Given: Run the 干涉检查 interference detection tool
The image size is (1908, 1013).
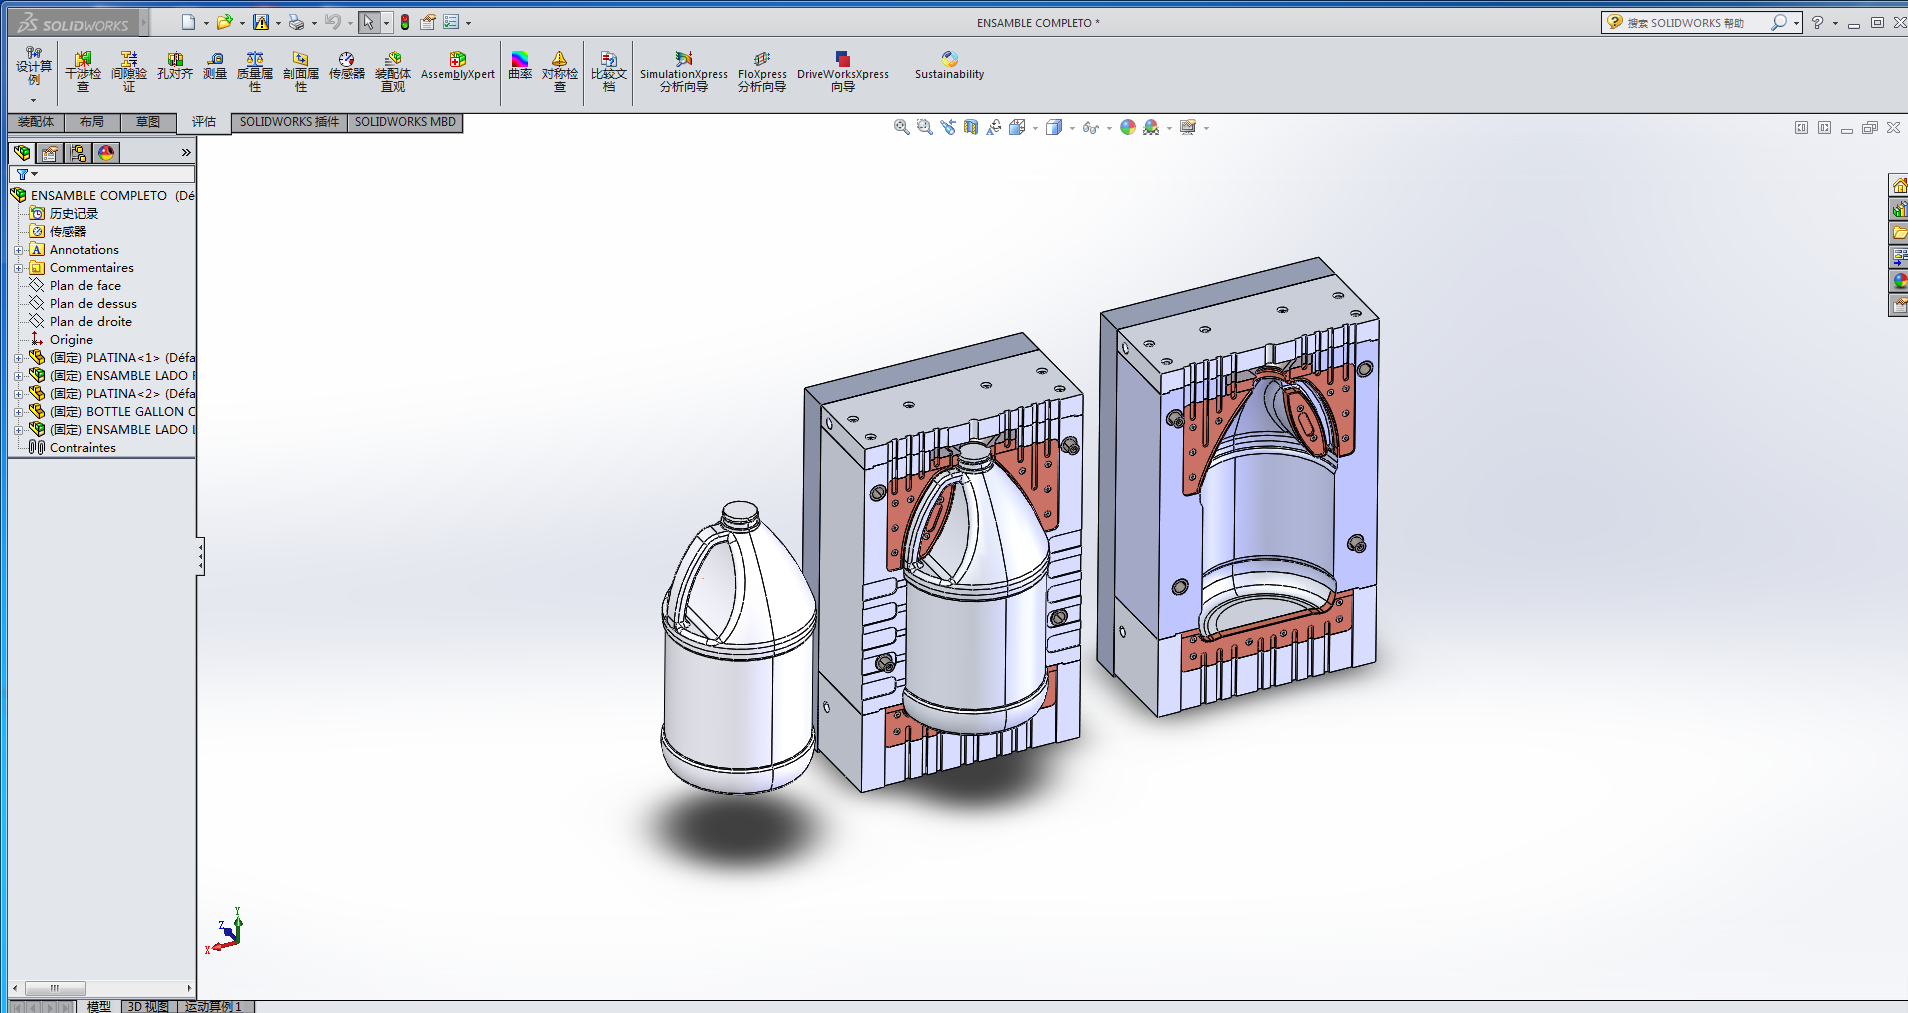Looking at the screenshot, I should pos(83,72).
